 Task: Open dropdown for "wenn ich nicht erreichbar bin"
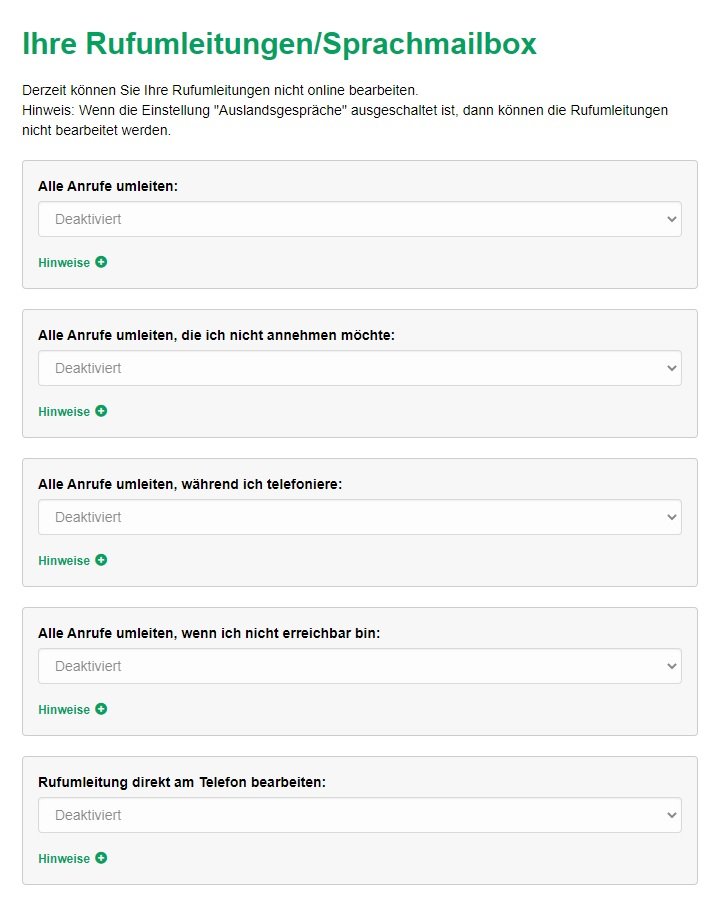tap(360, 666)
